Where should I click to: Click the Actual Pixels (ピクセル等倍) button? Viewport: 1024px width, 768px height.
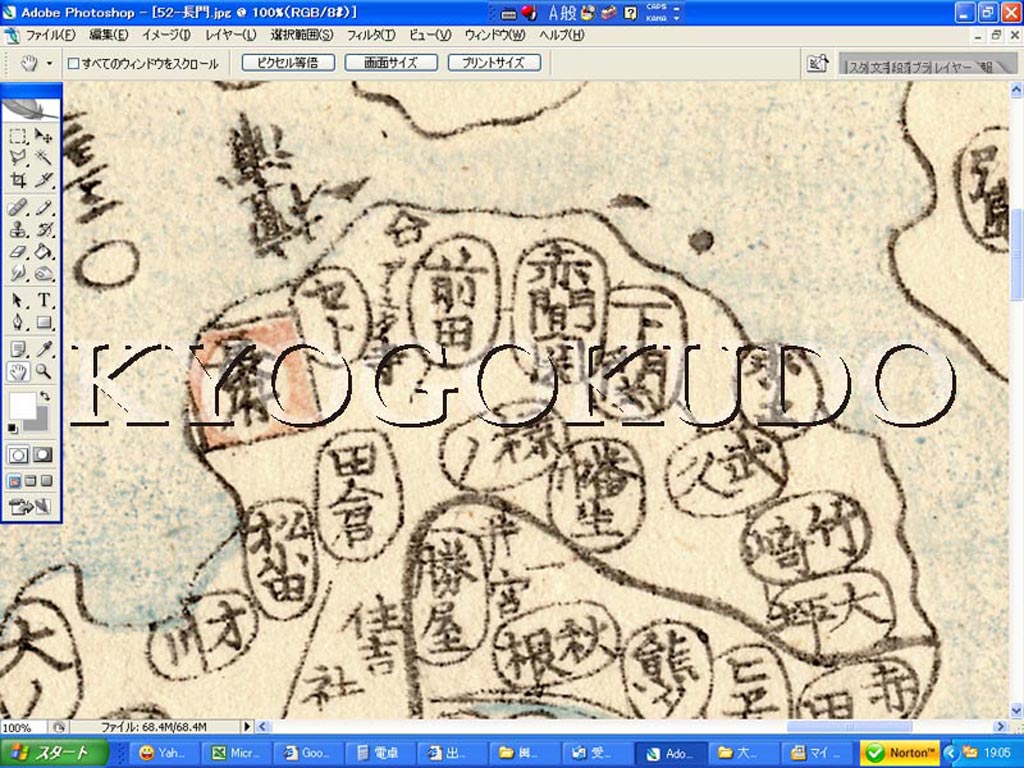pos(288,63)
